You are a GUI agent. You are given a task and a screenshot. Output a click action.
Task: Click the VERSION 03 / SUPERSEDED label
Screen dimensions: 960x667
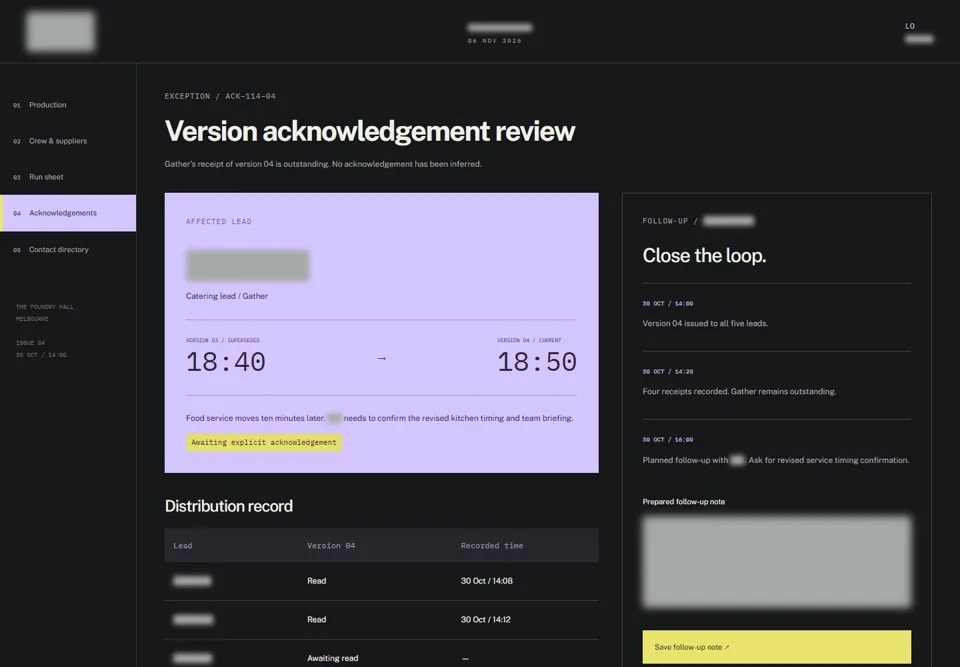click(223, 341)
